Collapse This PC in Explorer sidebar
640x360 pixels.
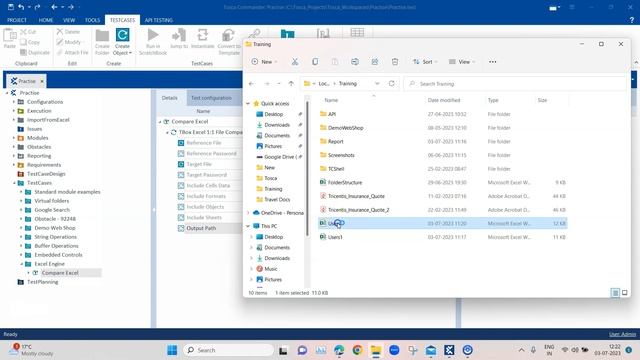248,226
